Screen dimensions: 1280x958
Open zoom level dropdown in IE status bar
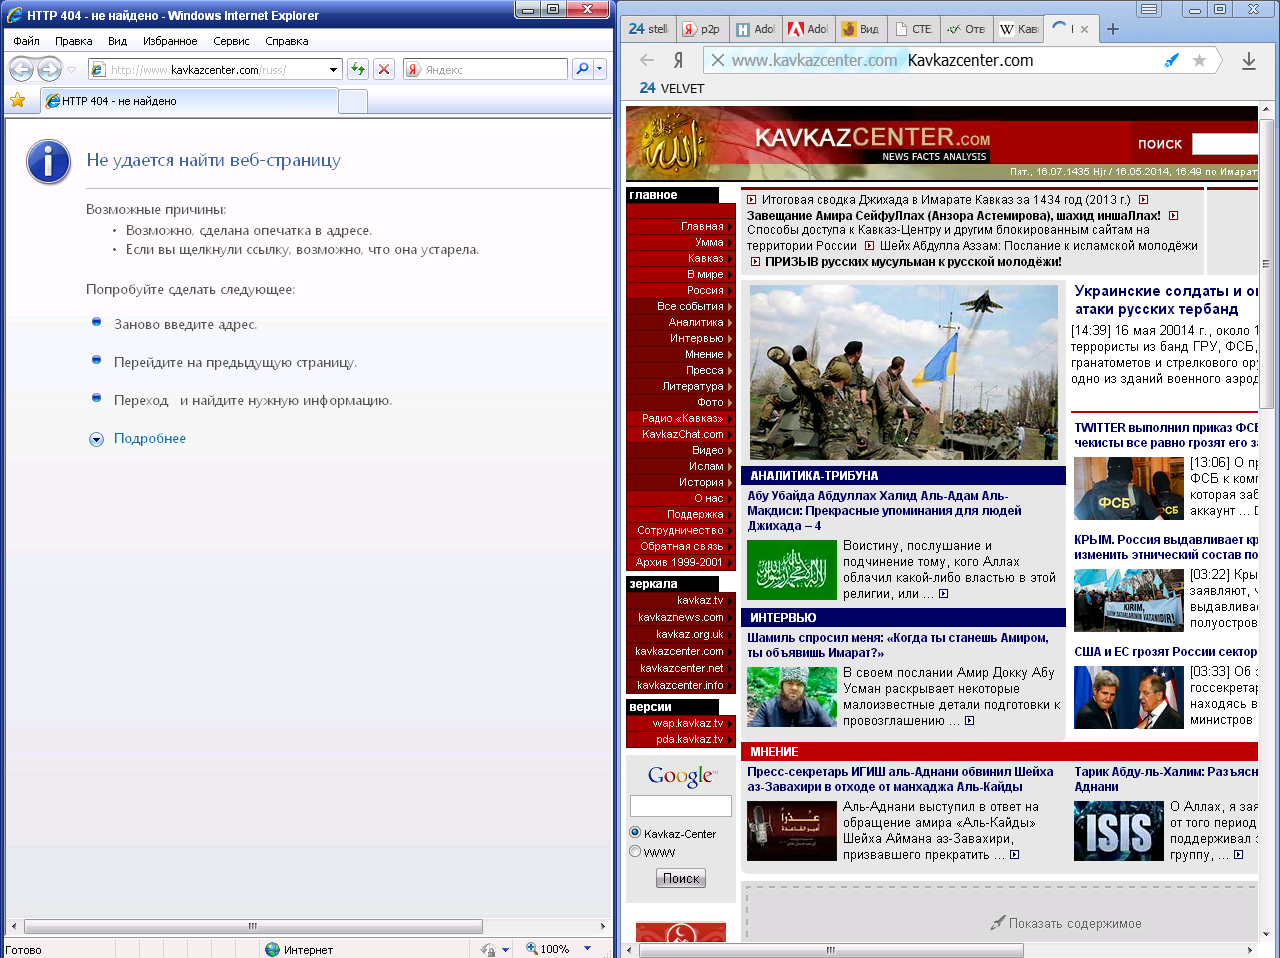click(x=587, y=948)
